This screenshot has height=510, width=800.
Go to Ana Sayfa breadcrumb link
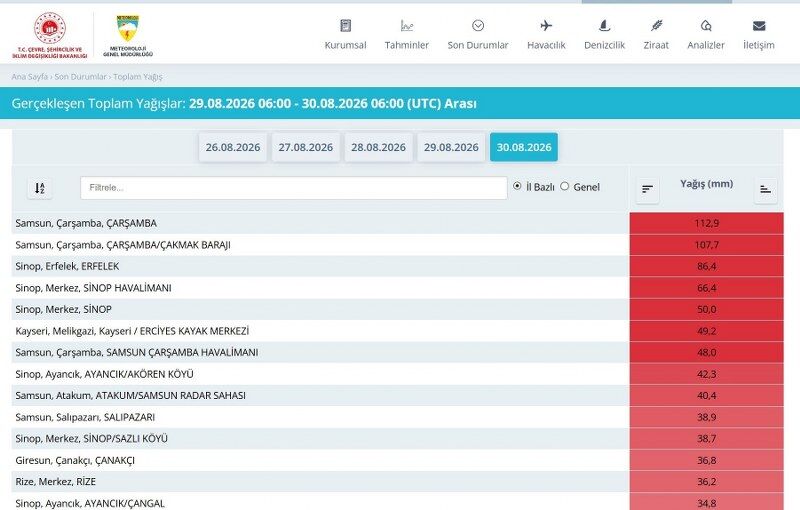pyautogui.click(x=30, y=76)
